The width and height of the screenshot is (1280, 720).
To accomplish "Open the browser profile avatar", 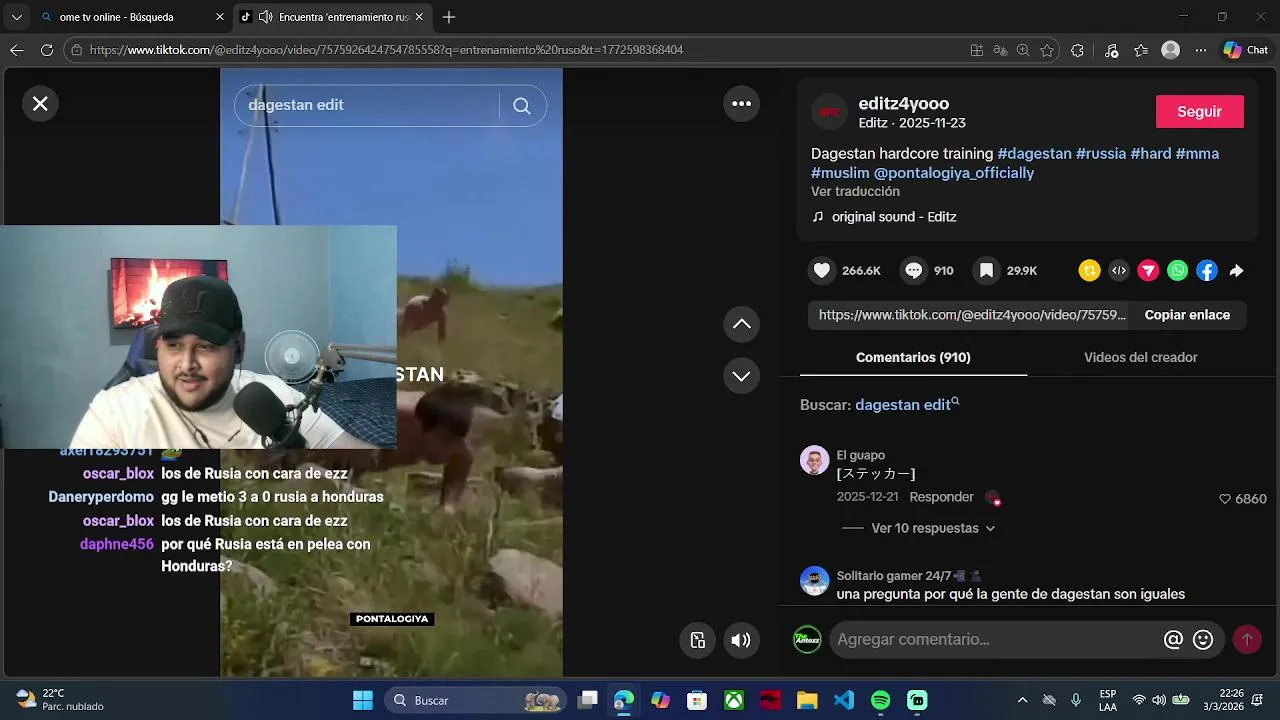I will click(1171, 50).
